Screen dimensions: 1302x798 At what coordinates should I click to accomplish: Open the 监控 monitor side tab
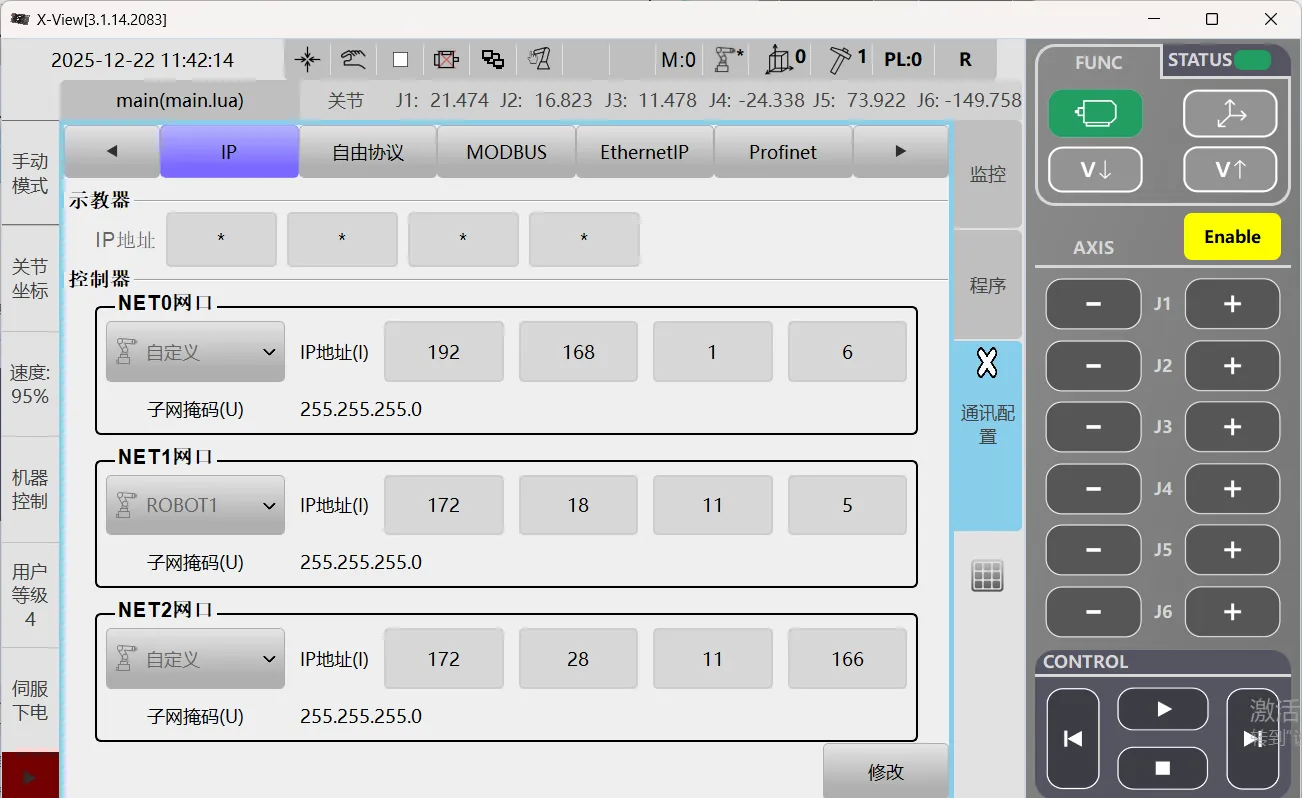(988, 174)
